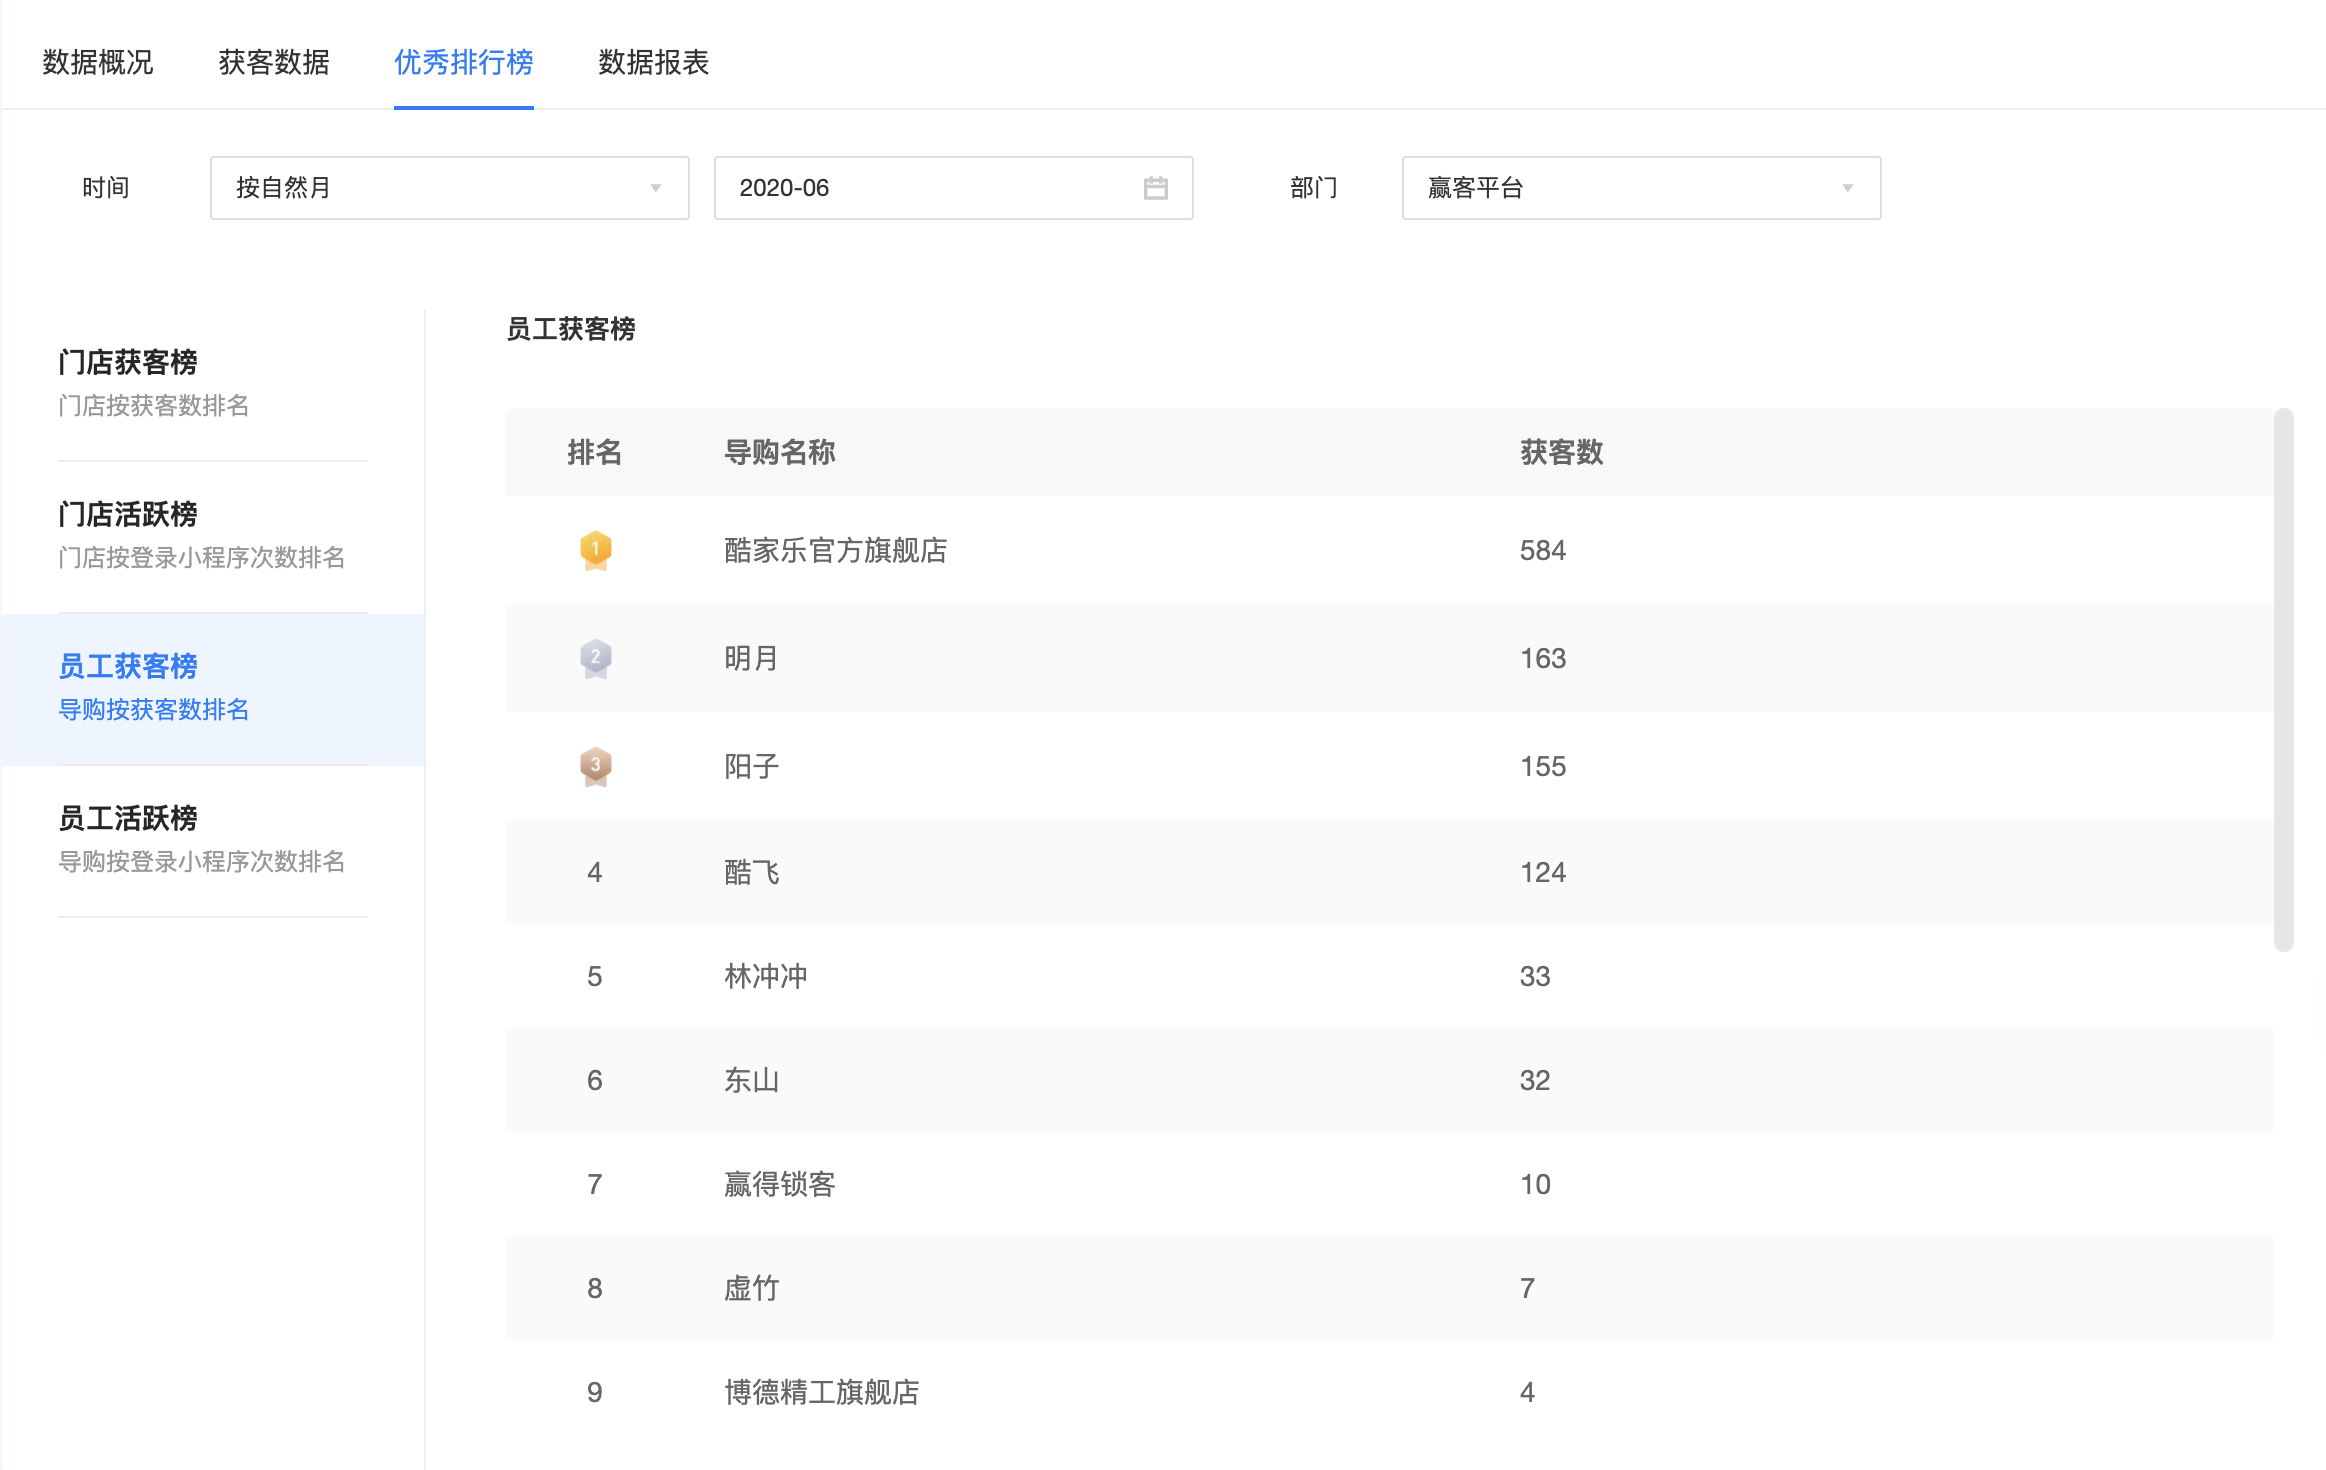
Task: Click the bronze rank-3 medal icon
Action: [x=595, y=766]
